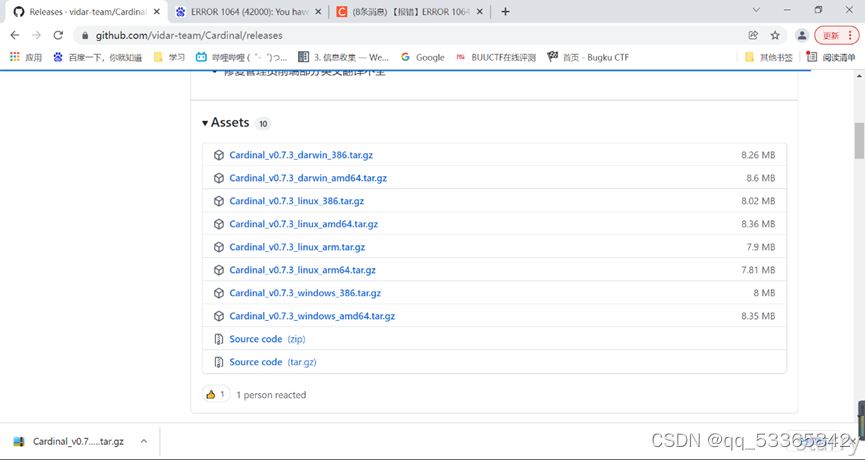The height and width of the screenshot is (460, 865).
Task: Open the 信息收集 bookmark
Action: [x=343, y=57]
